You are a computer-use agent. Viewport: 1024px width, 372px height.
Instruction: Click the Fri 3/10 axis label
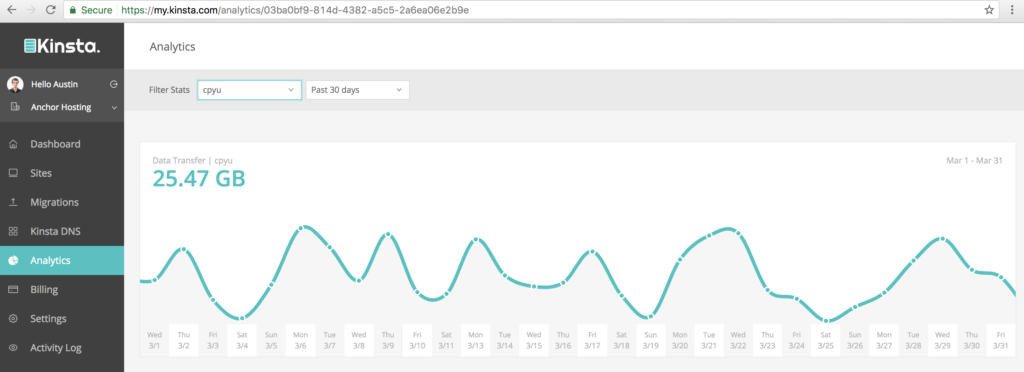coord(417,339)
